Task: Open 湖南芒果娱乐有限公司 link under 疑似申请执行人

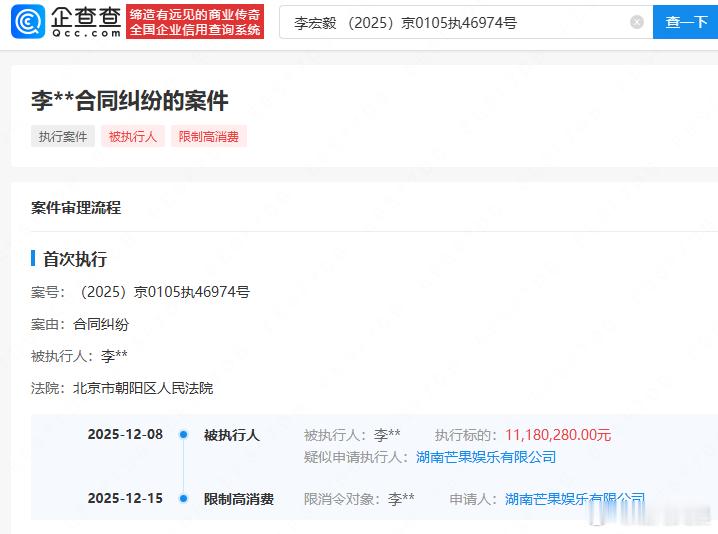Action: pyautogui.click(x=486, y=457)
